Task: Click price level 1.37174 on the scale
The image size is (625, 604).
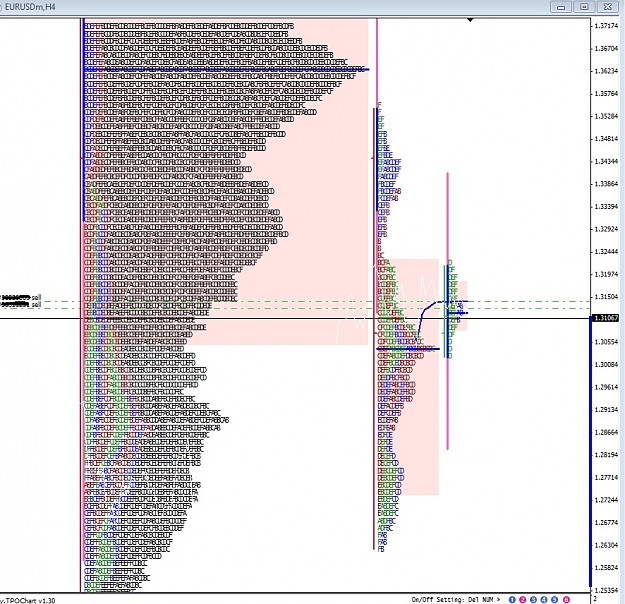Action: click(x=606, y=26)
